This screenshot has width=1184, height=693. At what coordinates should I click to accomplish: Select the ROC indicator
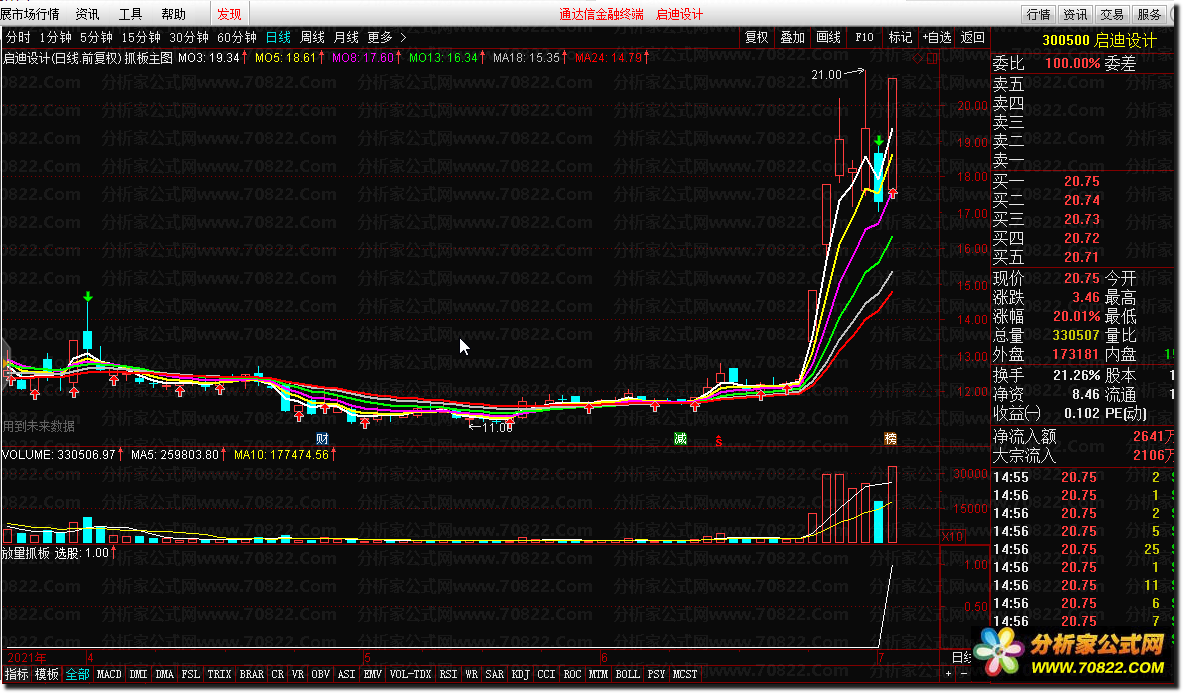point(572,674)
